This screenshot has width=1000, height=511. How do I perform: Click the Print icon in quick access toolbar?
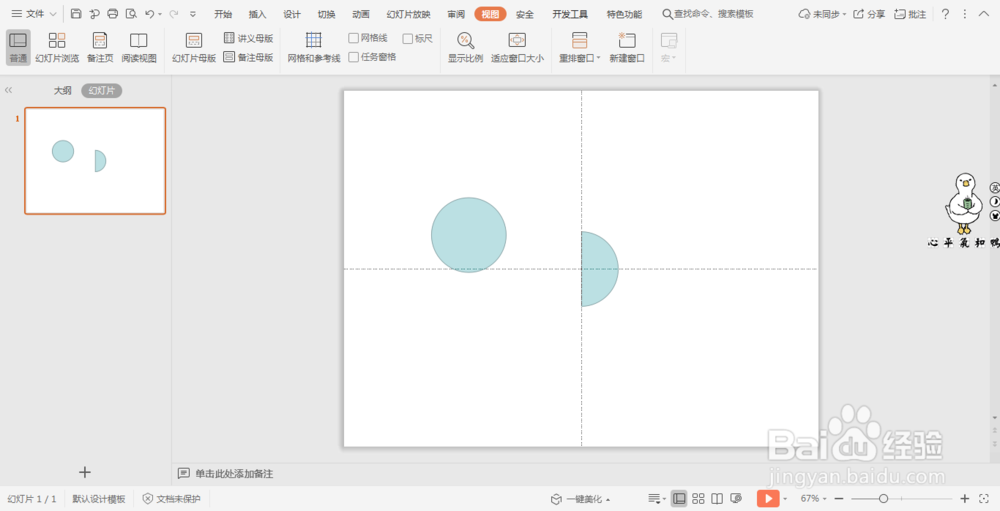(x=113, y=13)
